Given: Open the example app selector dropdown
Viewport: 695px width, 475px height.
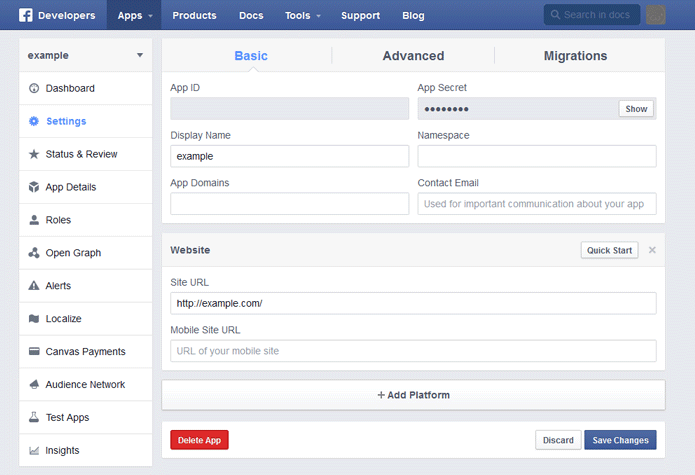Looking at the screenshot, I should tap(85, 55).
